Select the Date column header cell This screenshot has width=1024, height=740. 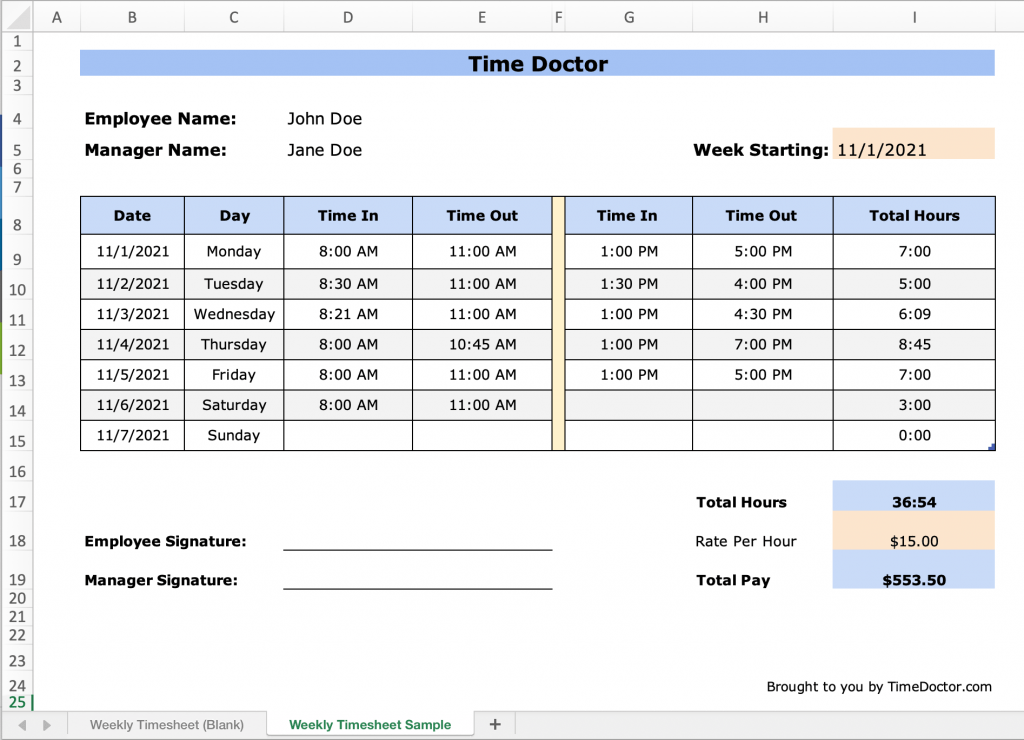tap(133, 216)
